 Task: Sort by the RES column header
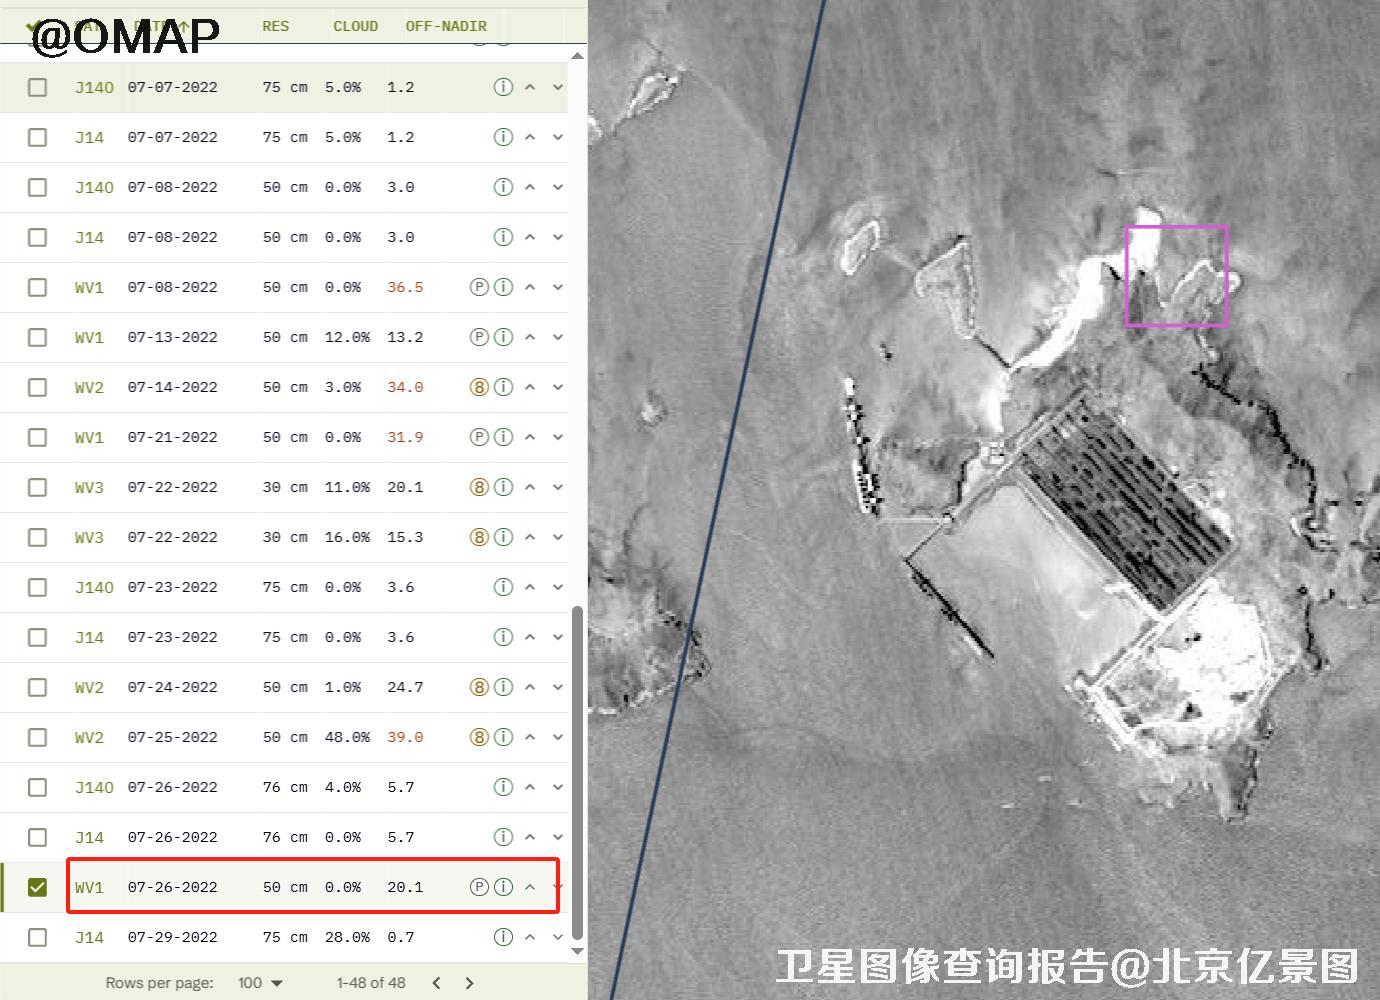276,26
